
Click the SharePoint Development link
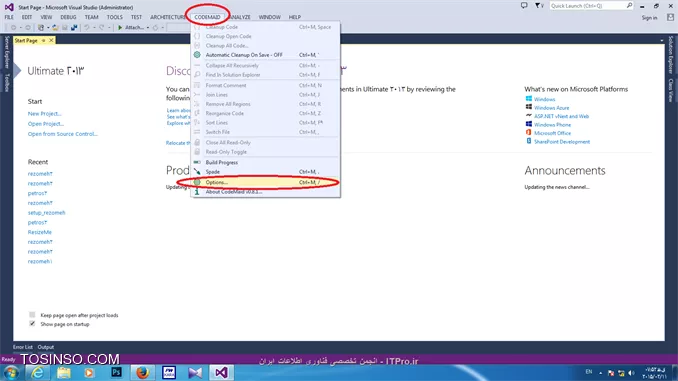pos(562,141)
